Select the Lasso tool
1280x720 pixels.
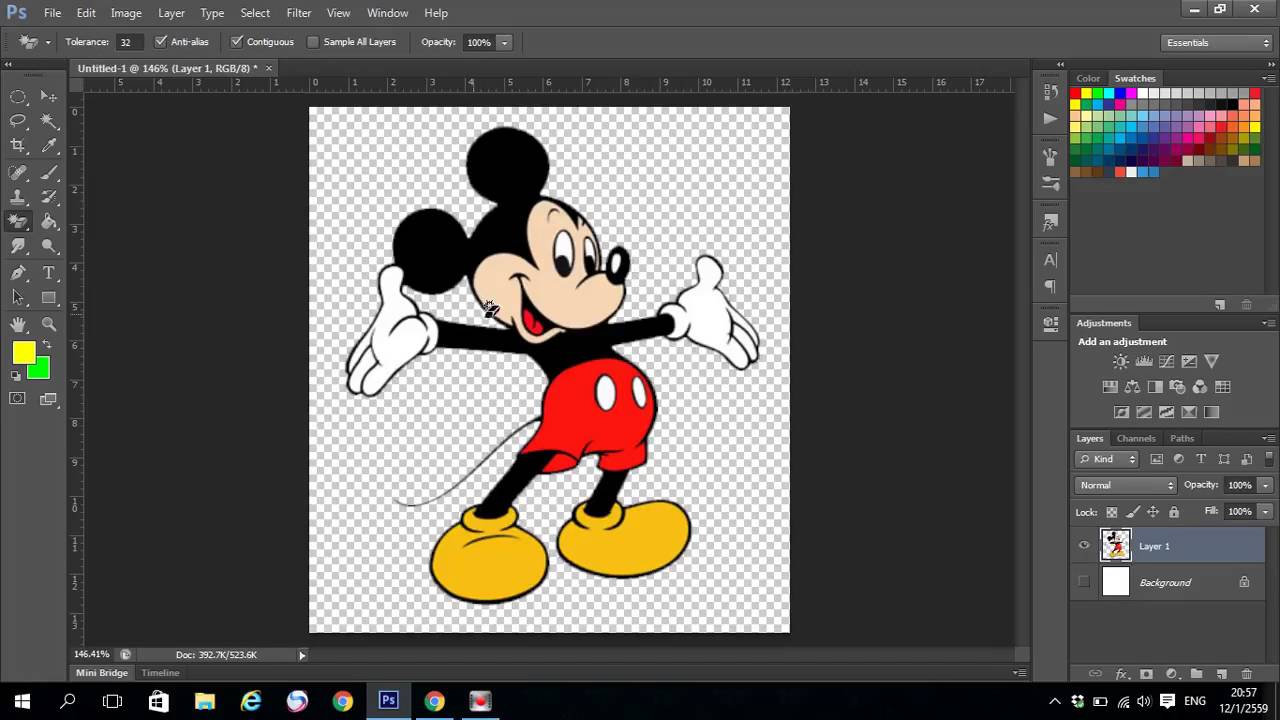tap(18, 121)
